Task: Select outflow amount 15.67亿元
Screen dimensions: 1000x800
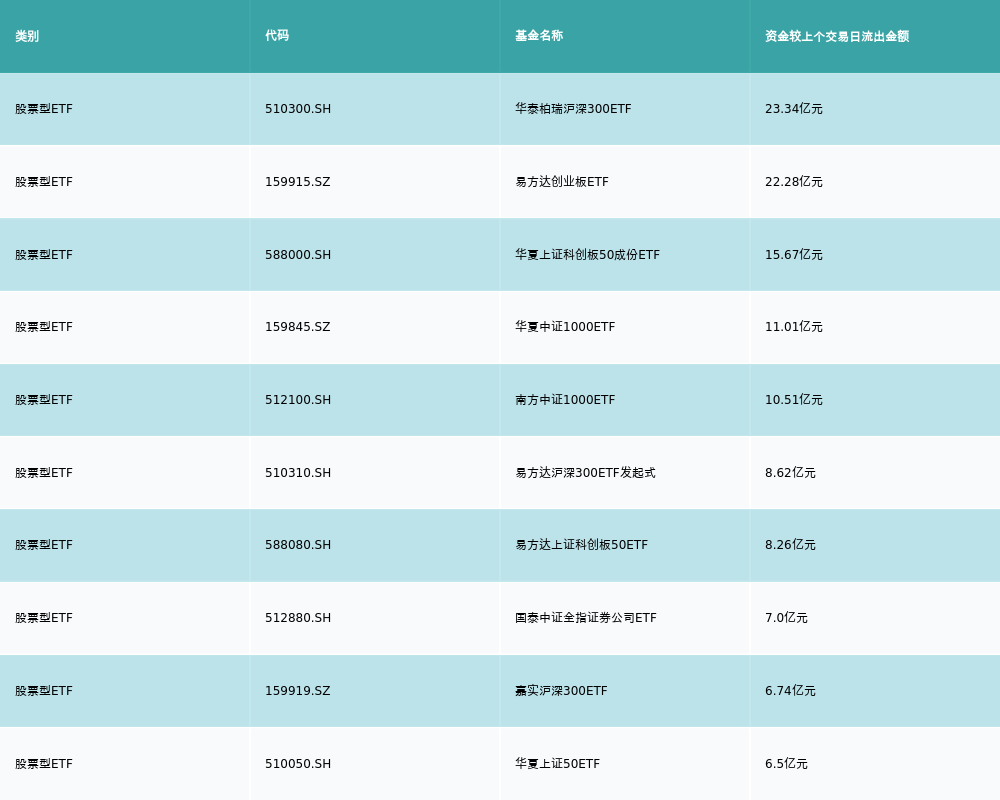Action: click(x=794, y=255)
